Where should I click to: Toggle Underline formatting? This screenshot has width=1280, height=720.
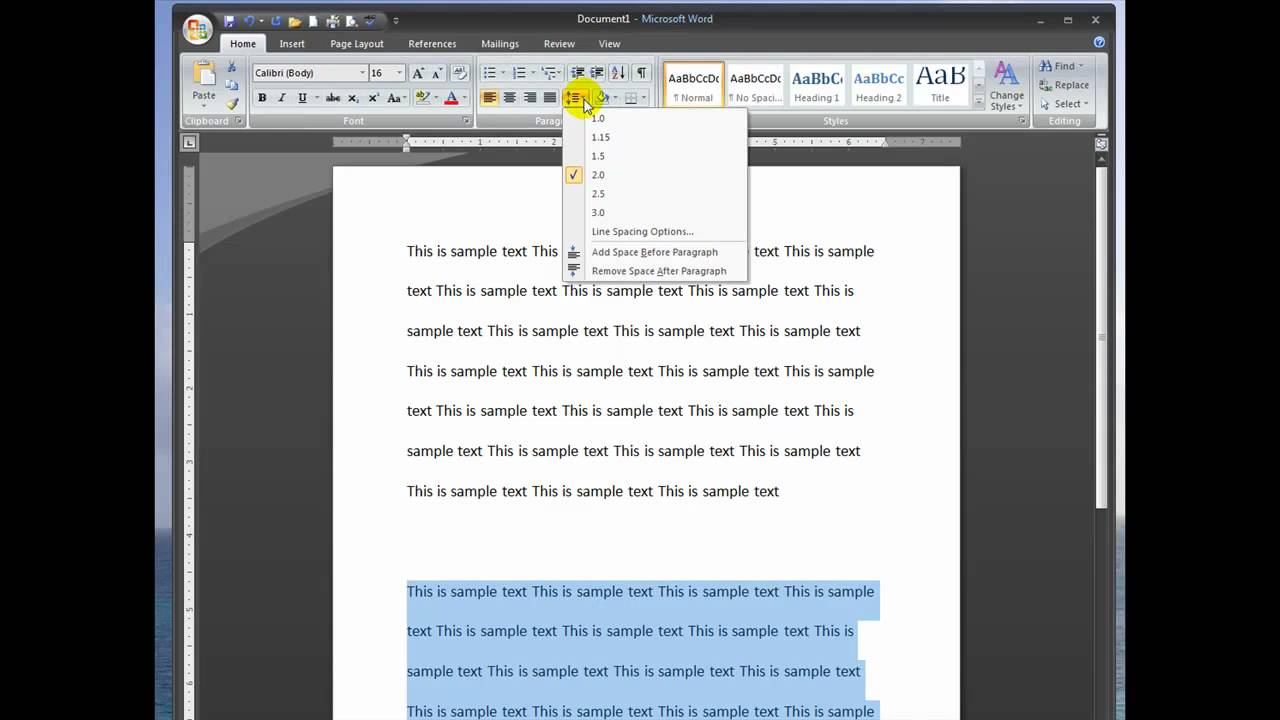coord(302,98)
